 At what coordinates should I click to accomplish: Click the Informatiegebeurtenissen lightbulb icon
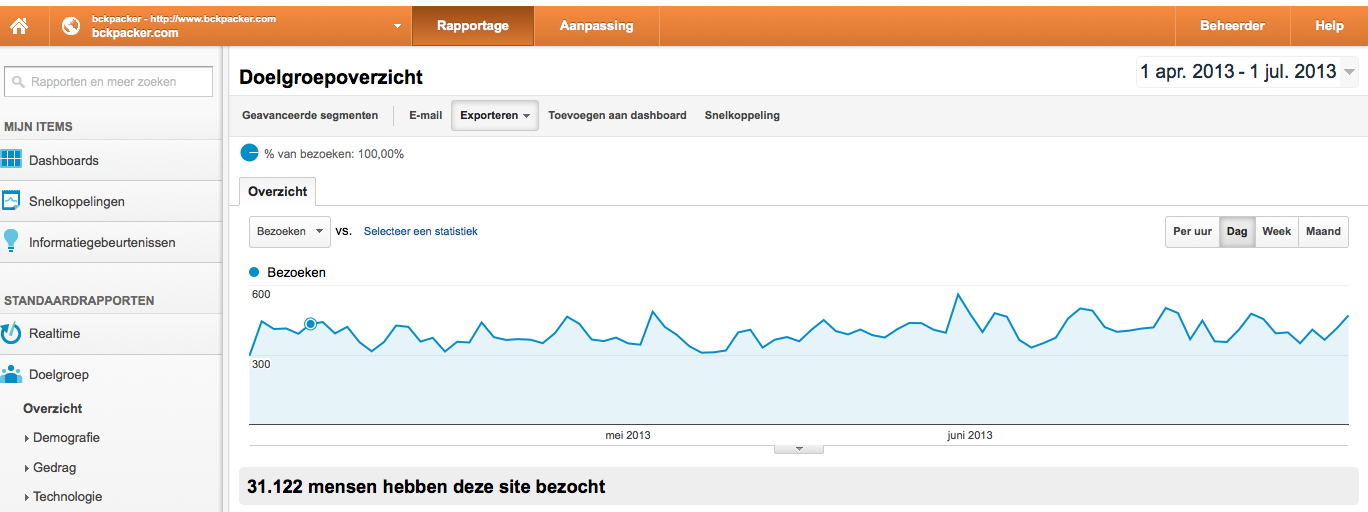11,241
